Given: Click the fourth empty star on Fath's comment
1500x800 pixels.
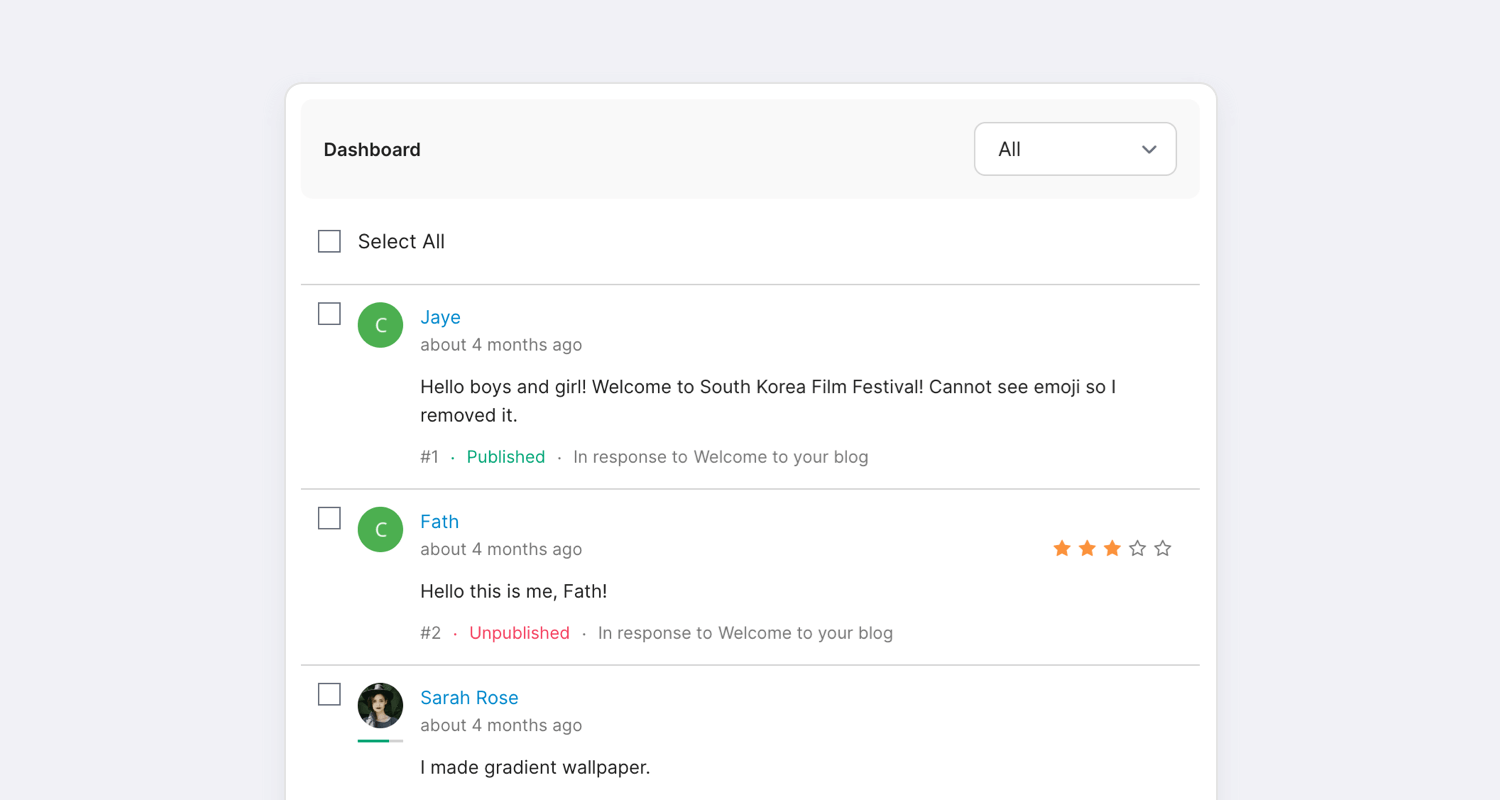Looking at the screenshot, I should tap(1136, 548).
